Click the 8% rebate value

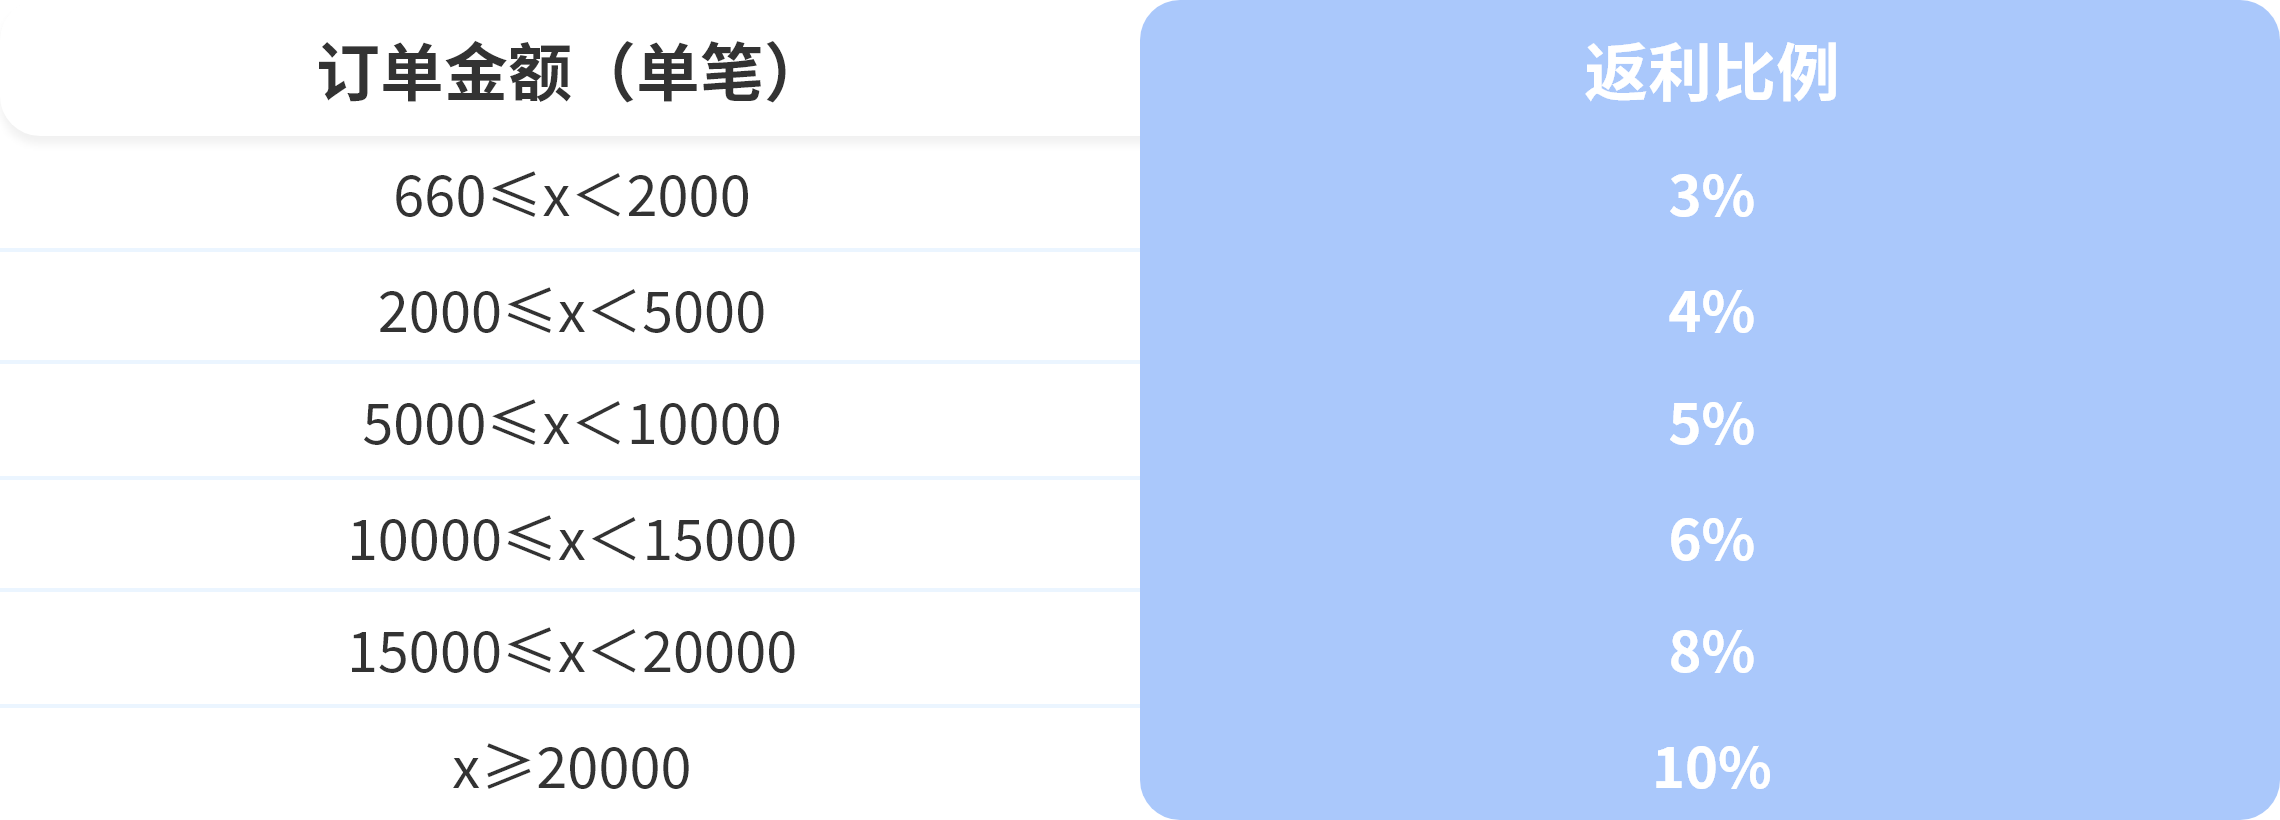1711,652
